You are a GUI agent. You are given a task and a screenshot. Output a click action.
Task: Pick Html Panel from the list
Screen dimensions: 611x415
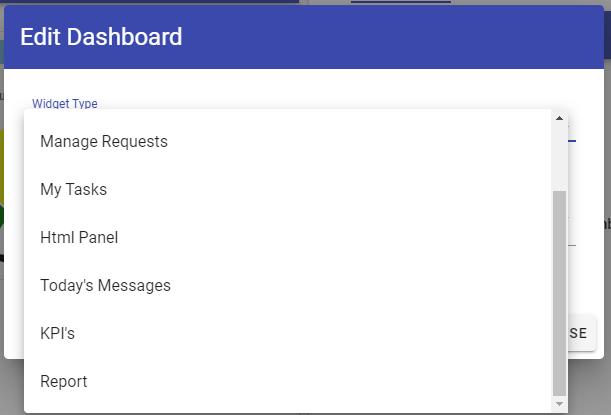point(80,238)
